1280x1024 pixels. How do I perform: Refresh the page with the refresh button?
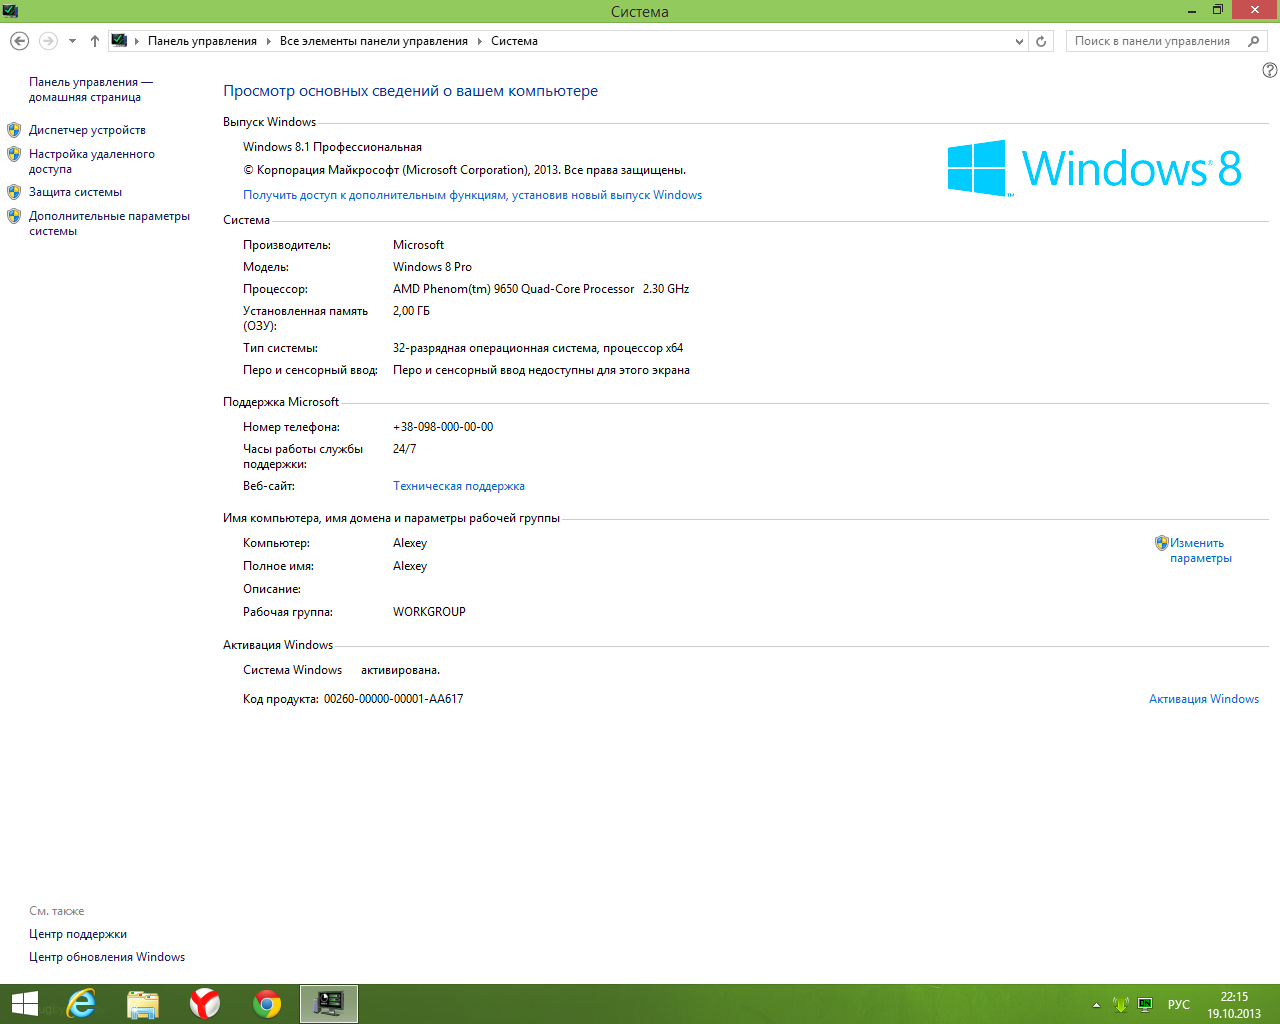pos(1041,41)
